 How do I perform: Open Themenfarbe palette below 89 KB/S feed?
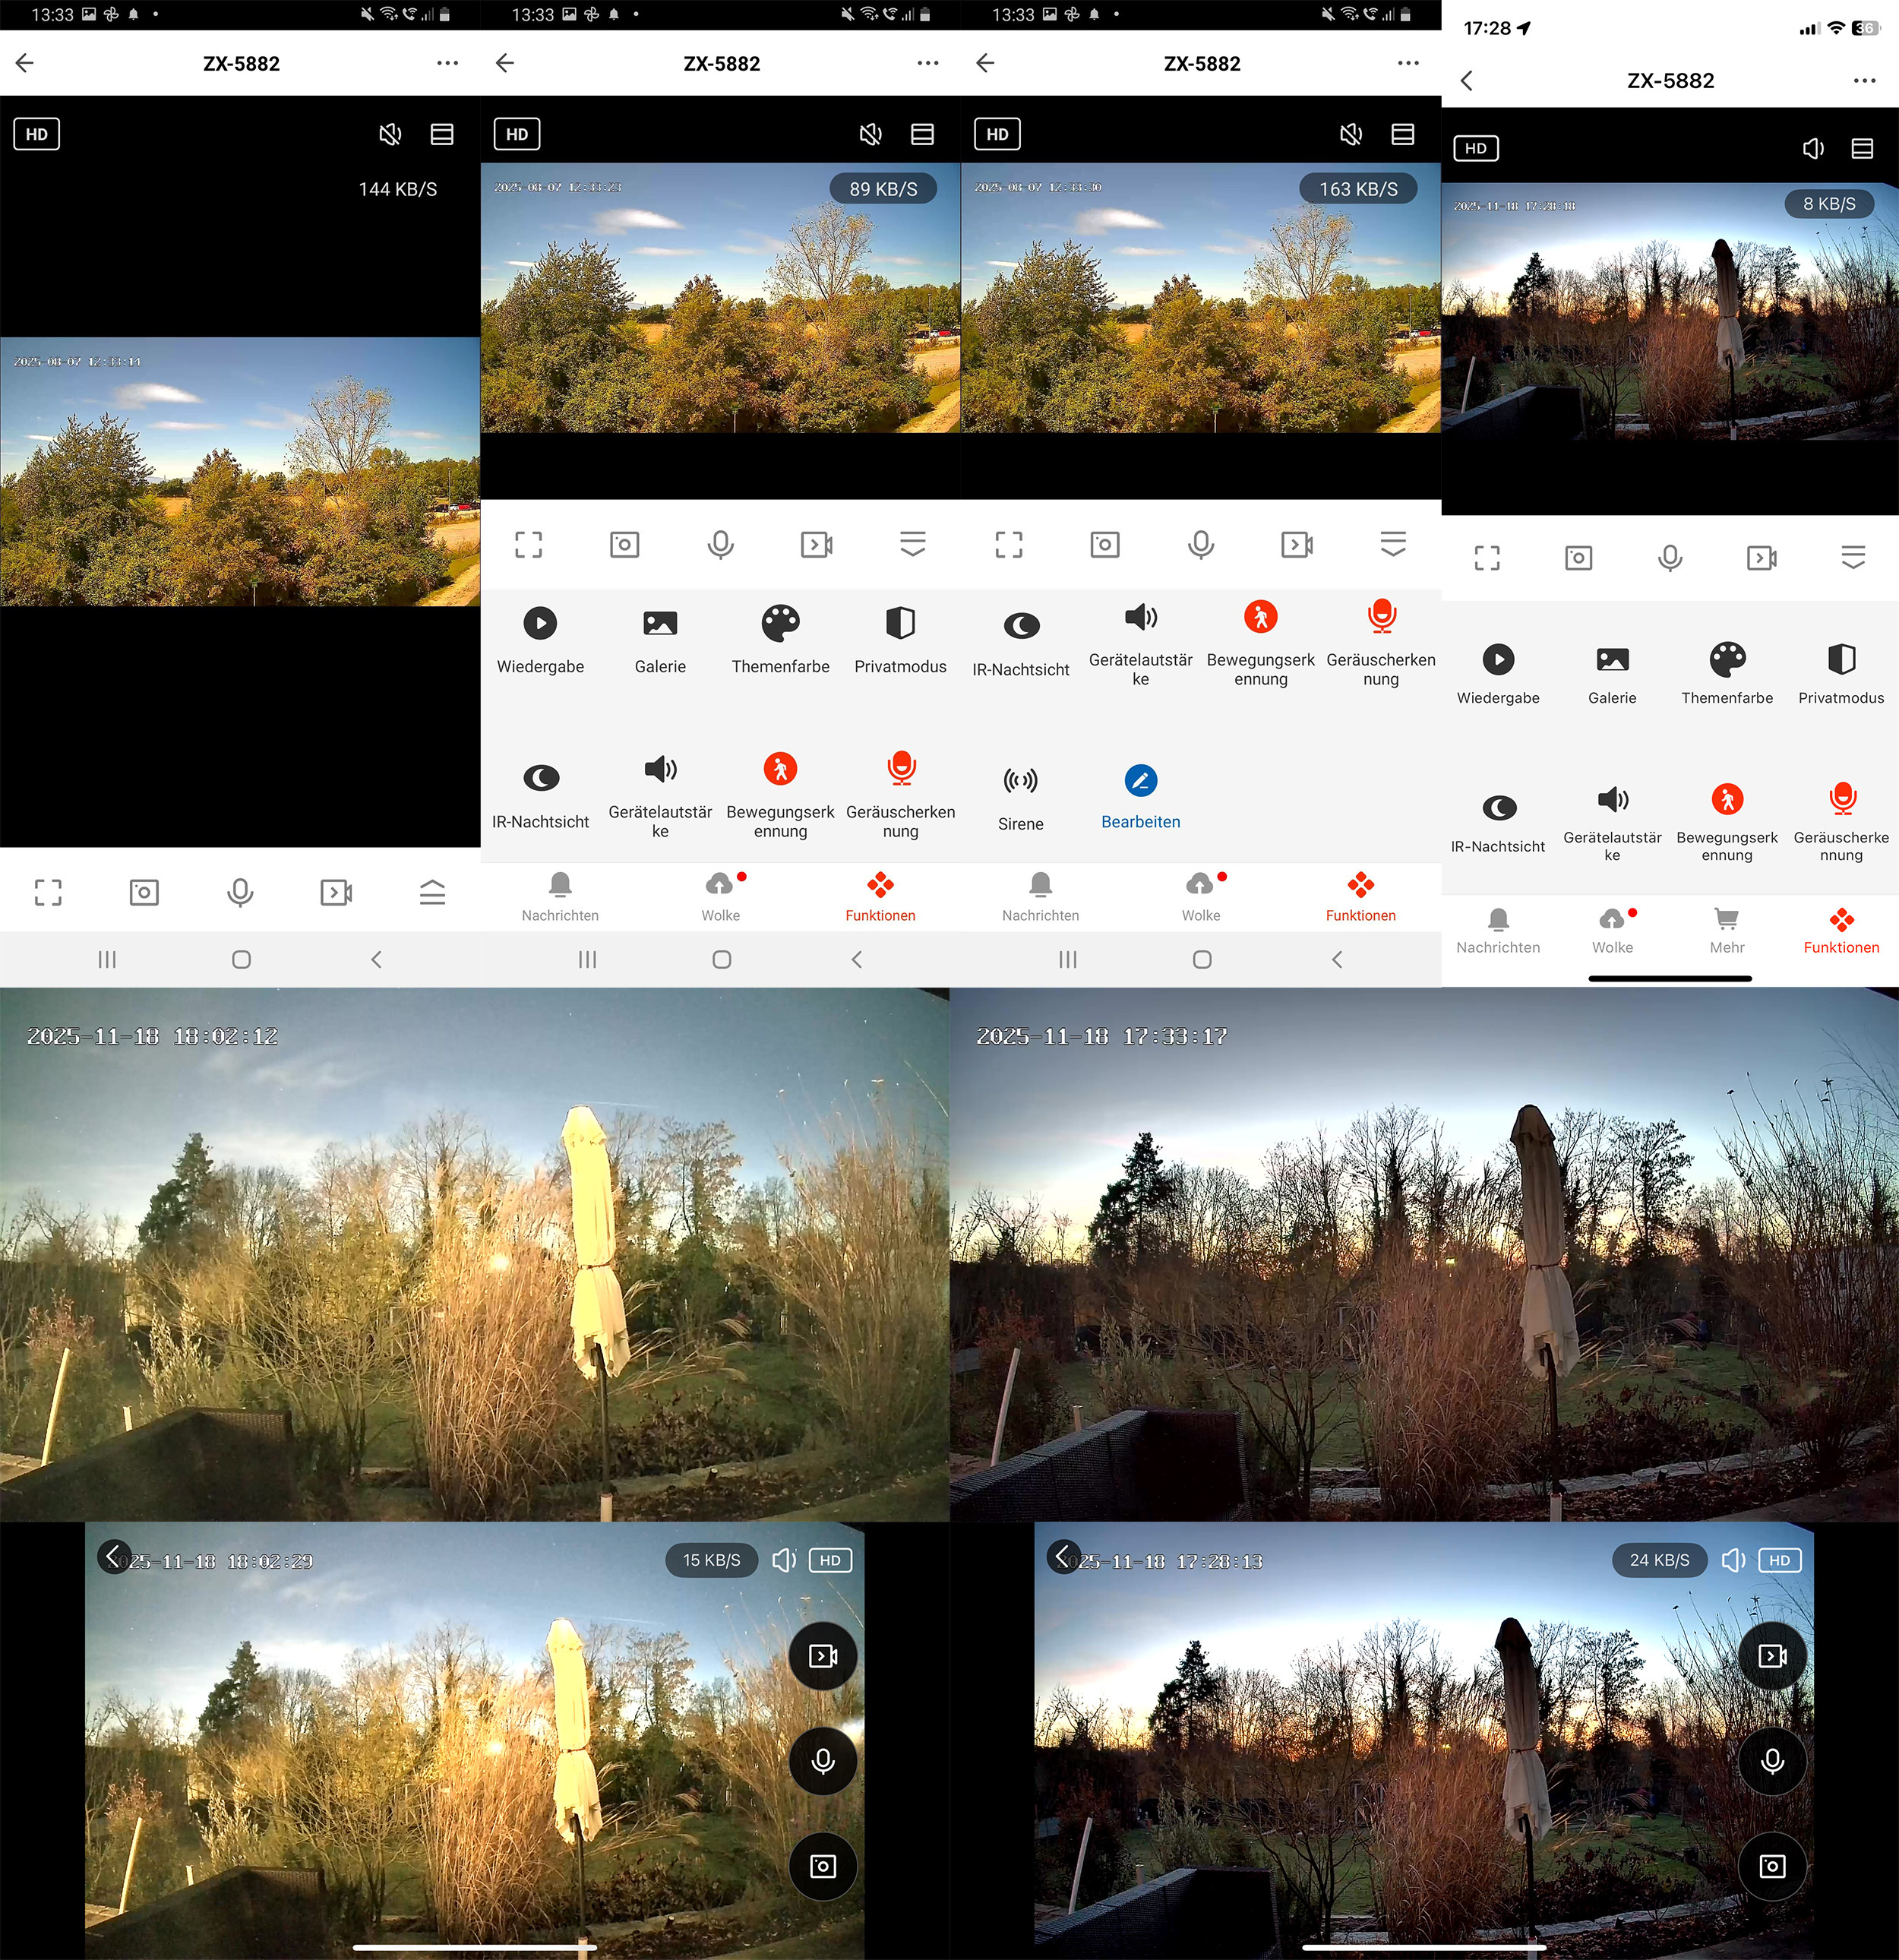[780, 624]
